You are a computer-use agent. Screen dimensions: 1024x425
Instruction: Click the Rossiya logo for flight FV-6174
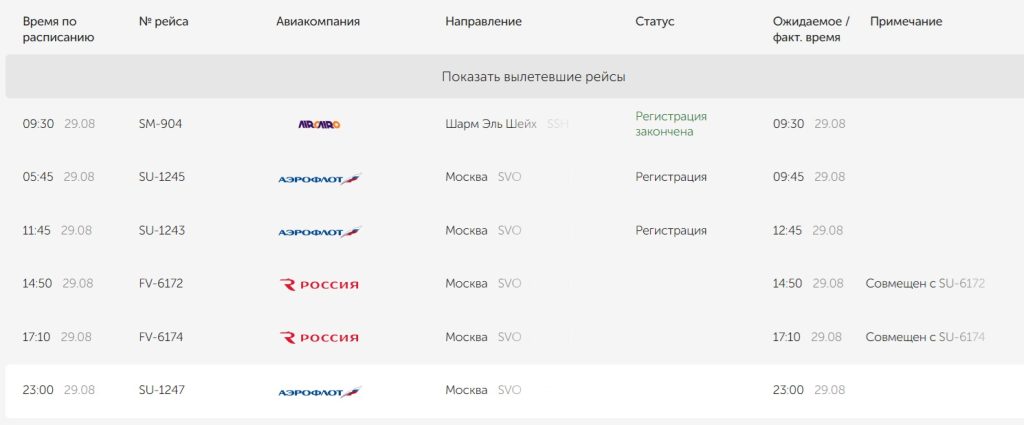tap(319, 338)
